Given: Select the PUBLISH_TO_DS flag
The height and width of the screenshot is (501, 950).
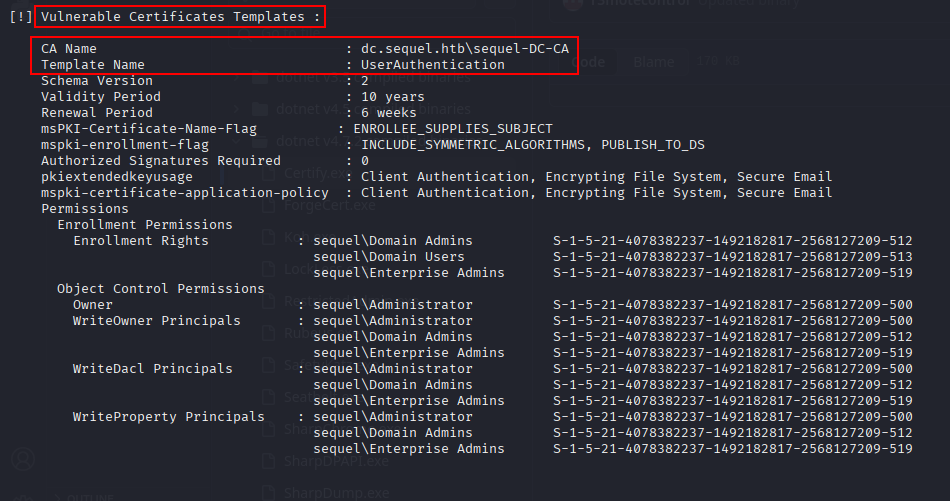Looking at the screenshot, I should click(653, 145).
